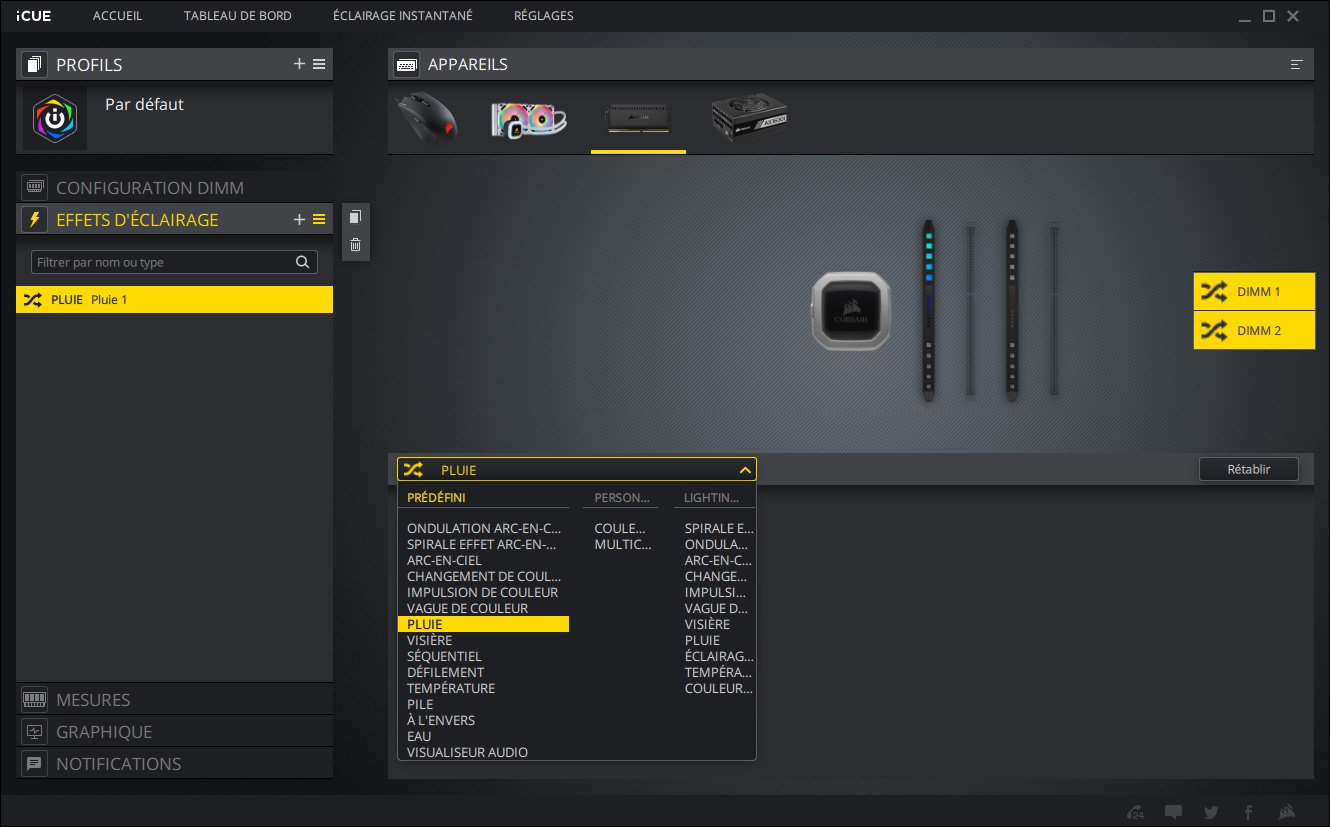Click the Rétablir button

(x=1248, y=469)
